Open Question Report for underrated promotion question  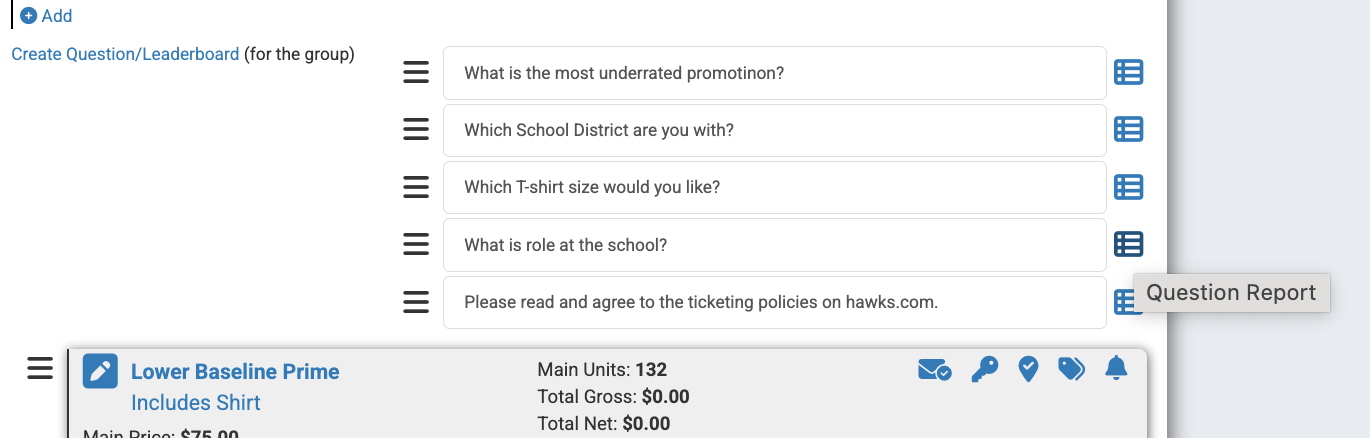click(x=1128, y=72)
